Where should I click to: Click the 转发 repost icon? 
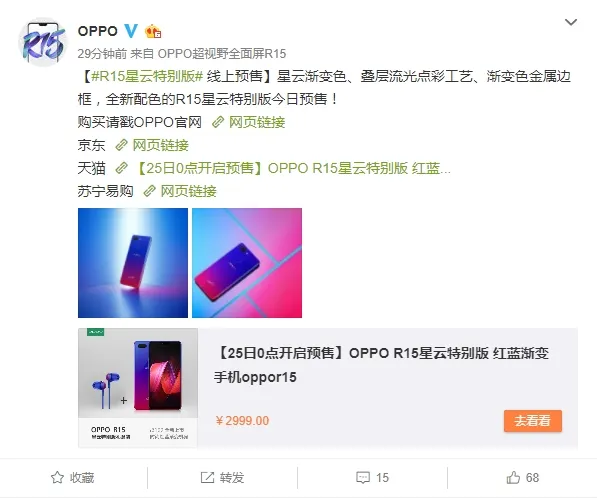[x=207, y=477]
